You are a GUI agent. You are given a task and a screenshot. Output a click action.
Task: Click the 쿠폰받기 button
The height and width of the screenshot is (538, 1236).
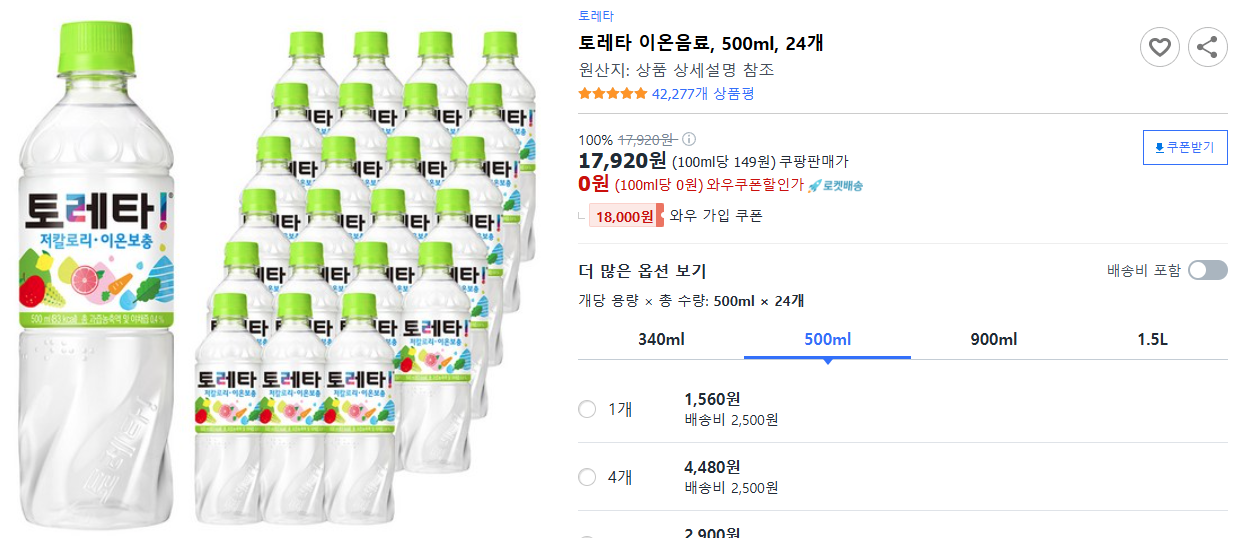pos(1185,148)
